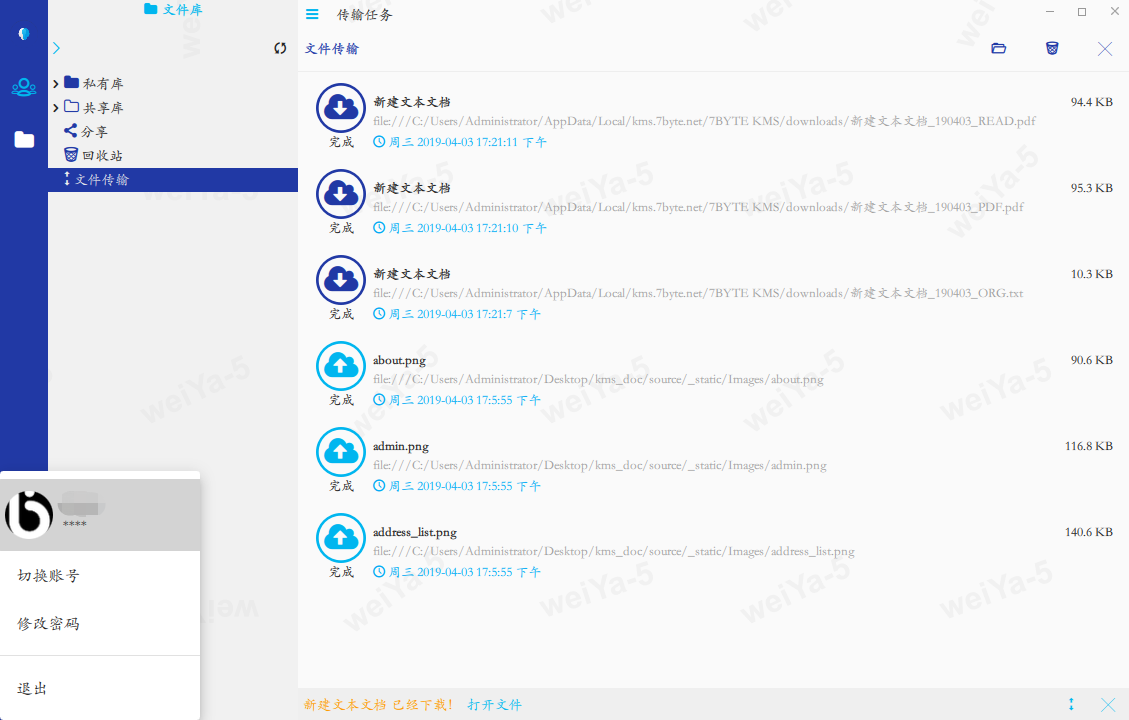Click timestamp 17:21:10 下午

point(459,228)
